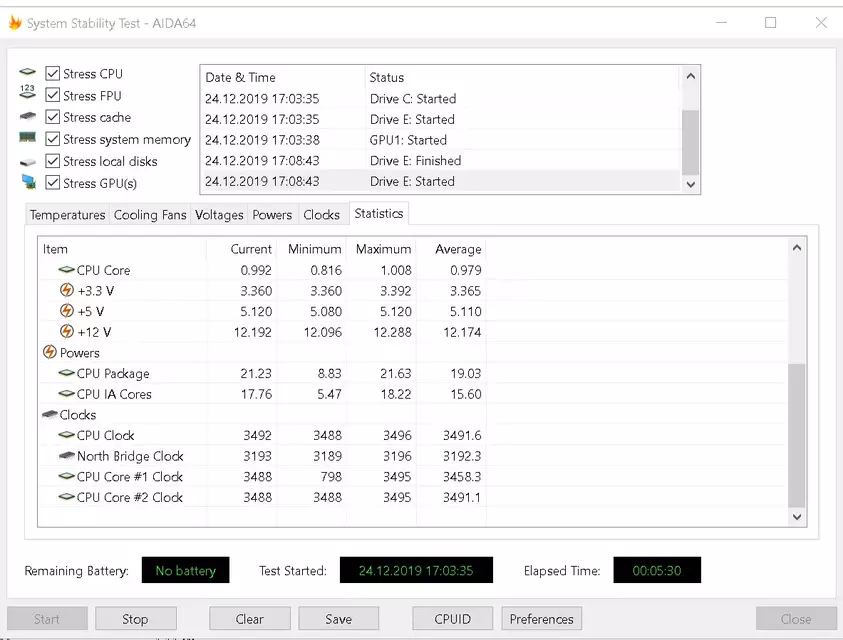The height and width of the screenshot is (640, 843).
Task: Click the Status column header in log
Action: [523, 77]
